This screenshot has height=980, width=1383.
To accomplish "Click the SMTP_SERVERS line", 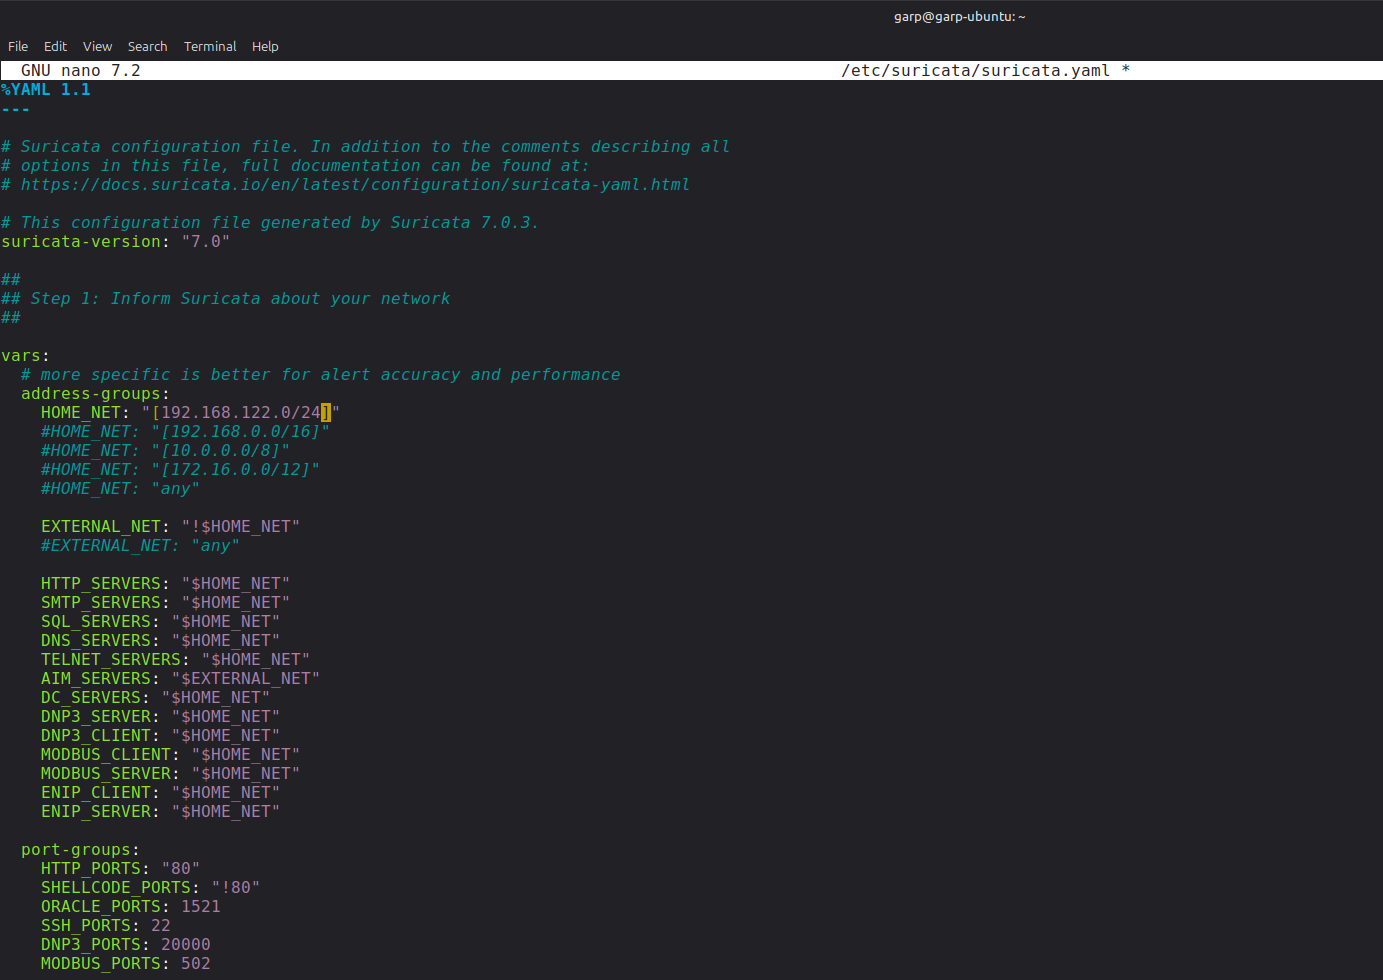I will point(166,603).
